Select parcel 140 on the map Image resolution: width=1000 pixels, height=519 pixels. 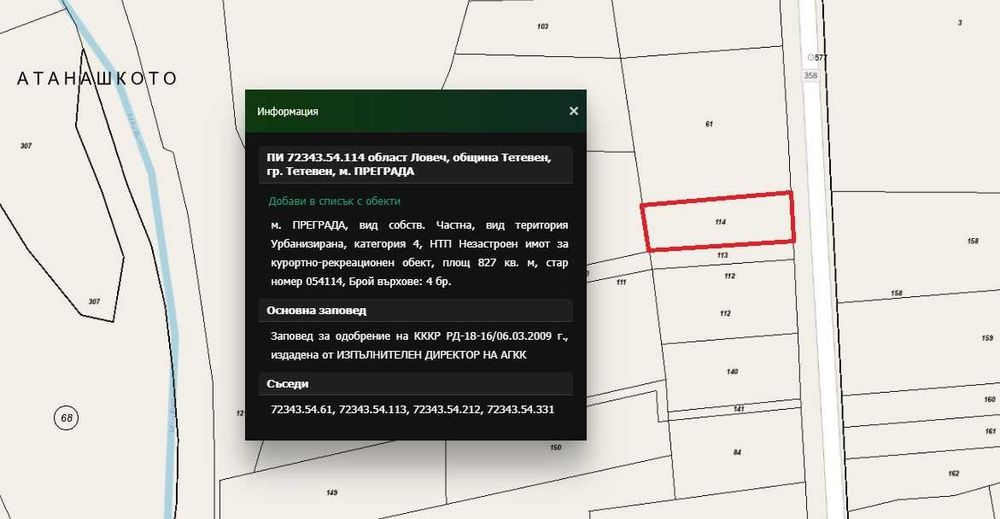tap(732, 372)
